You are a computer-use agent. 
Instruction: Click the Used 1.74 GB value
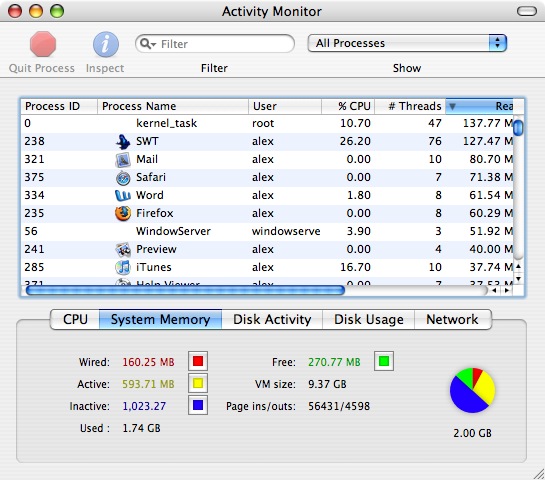click(x=141, y=428)
